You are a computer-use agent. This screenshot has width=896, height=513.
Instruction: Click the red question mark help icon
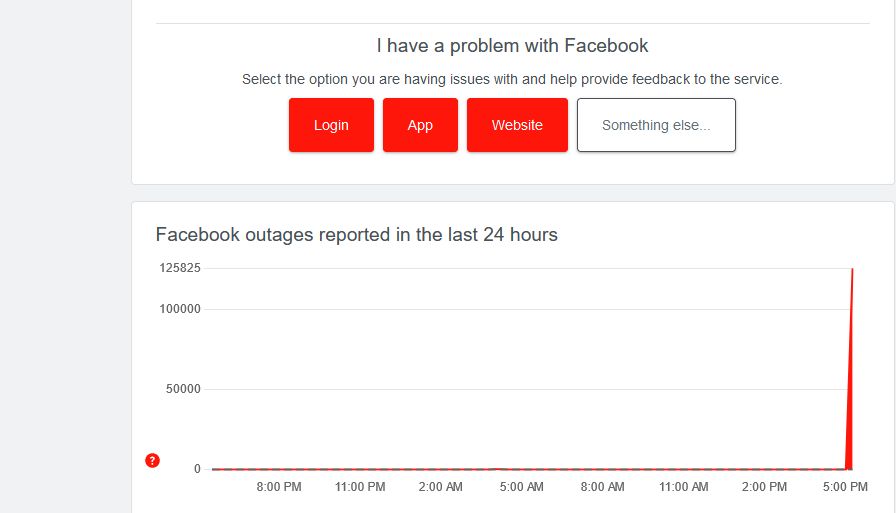coord(152,460)
